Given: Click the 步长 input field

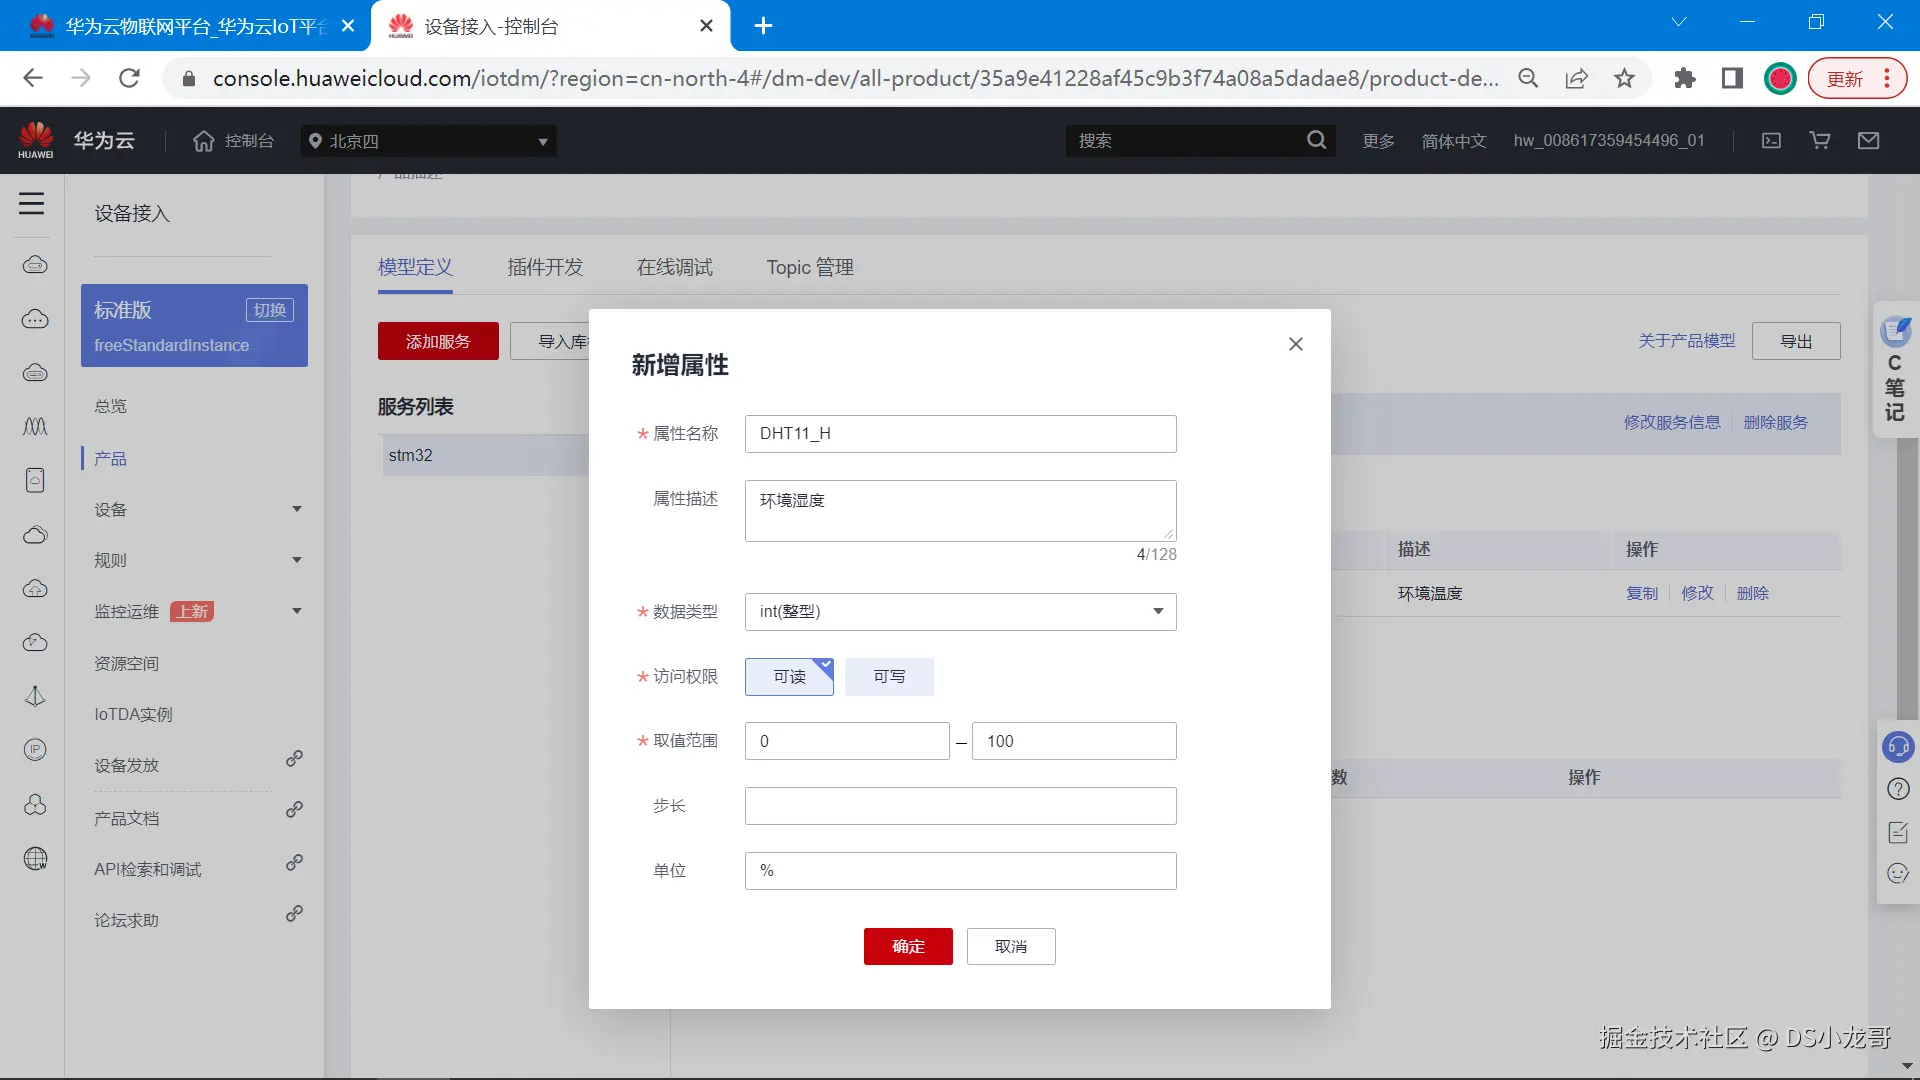Looking at the screenshot, I should point(960,806).
